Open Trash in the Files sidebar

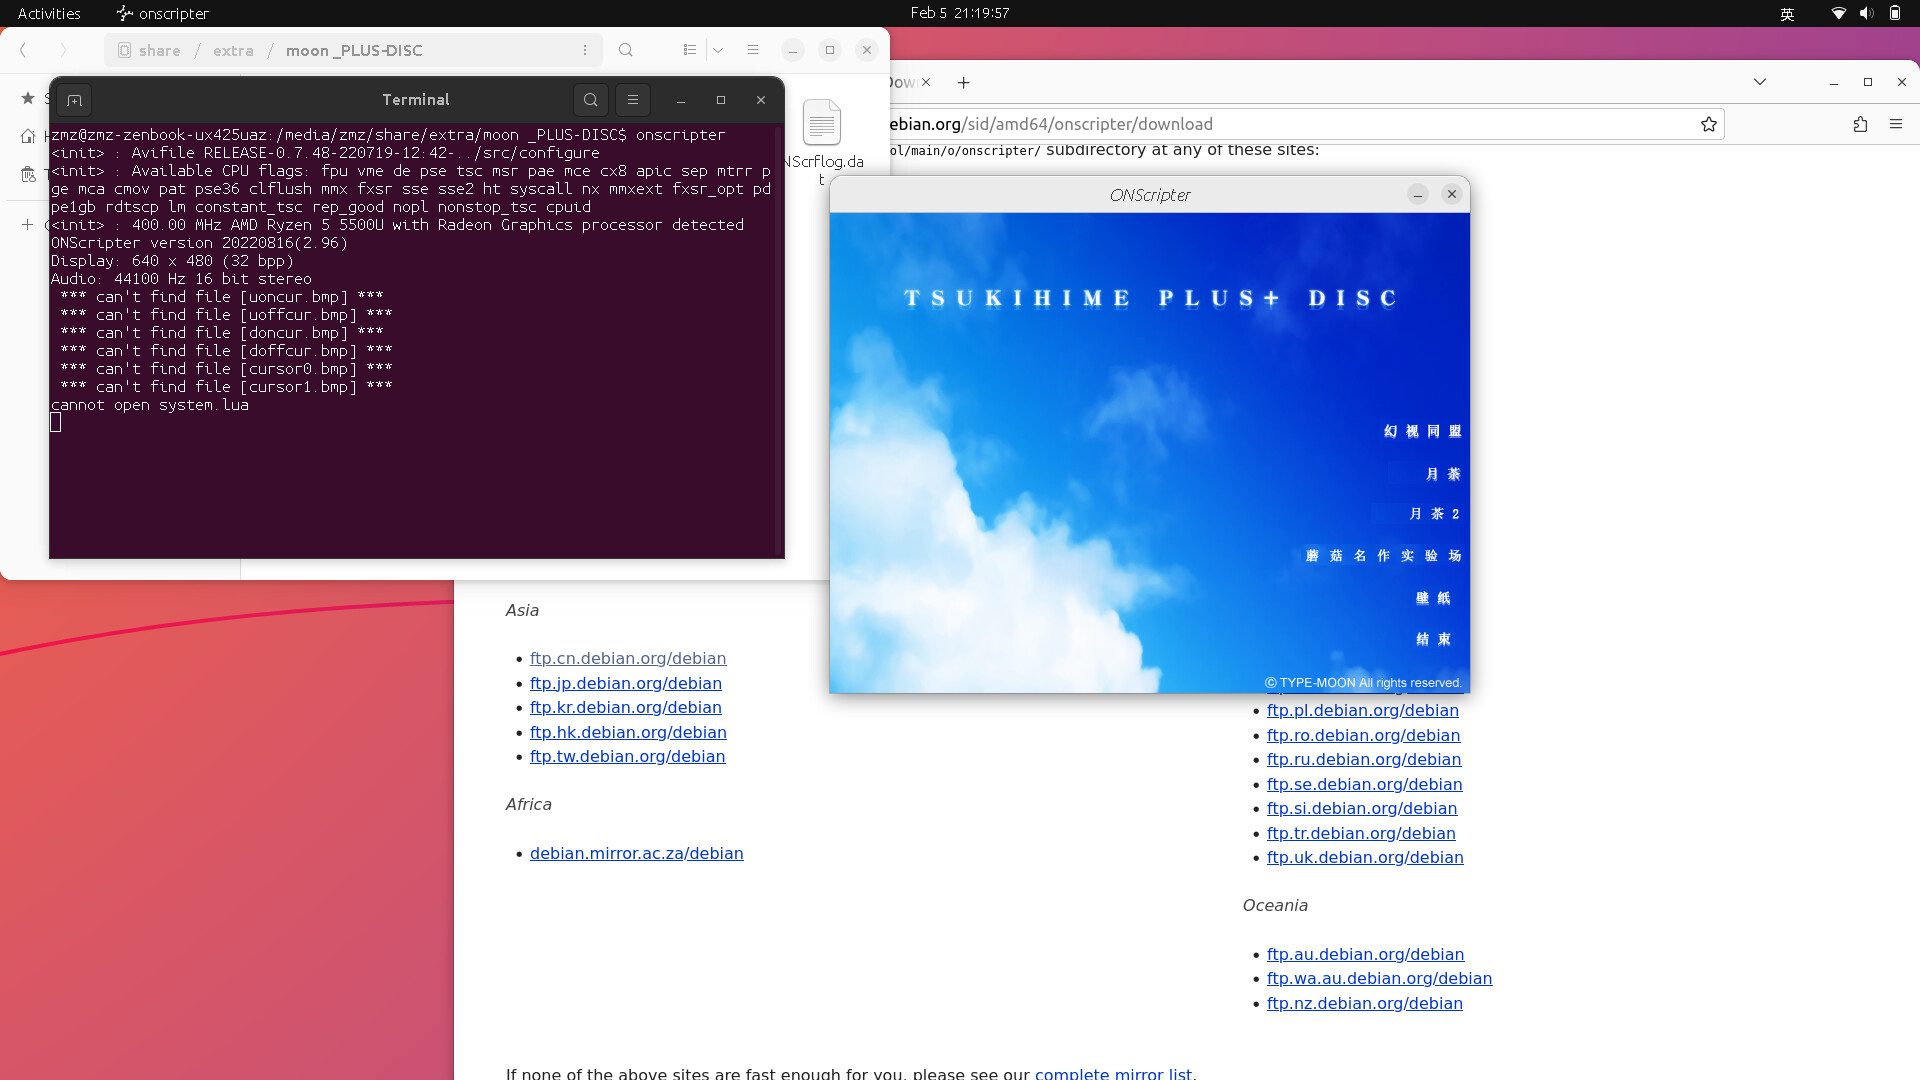(28, 174)
